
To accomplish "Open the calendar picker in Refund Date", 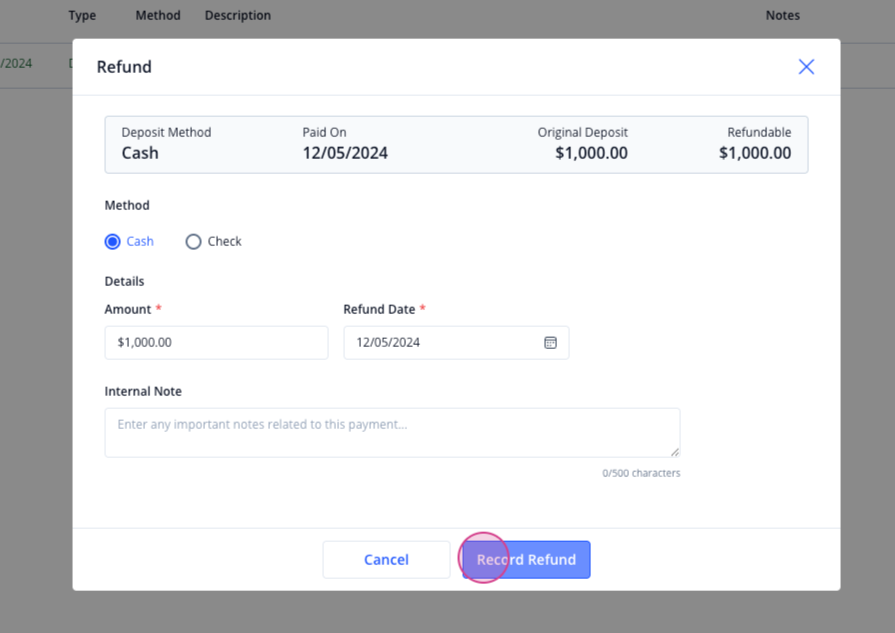I will (550, 342).
